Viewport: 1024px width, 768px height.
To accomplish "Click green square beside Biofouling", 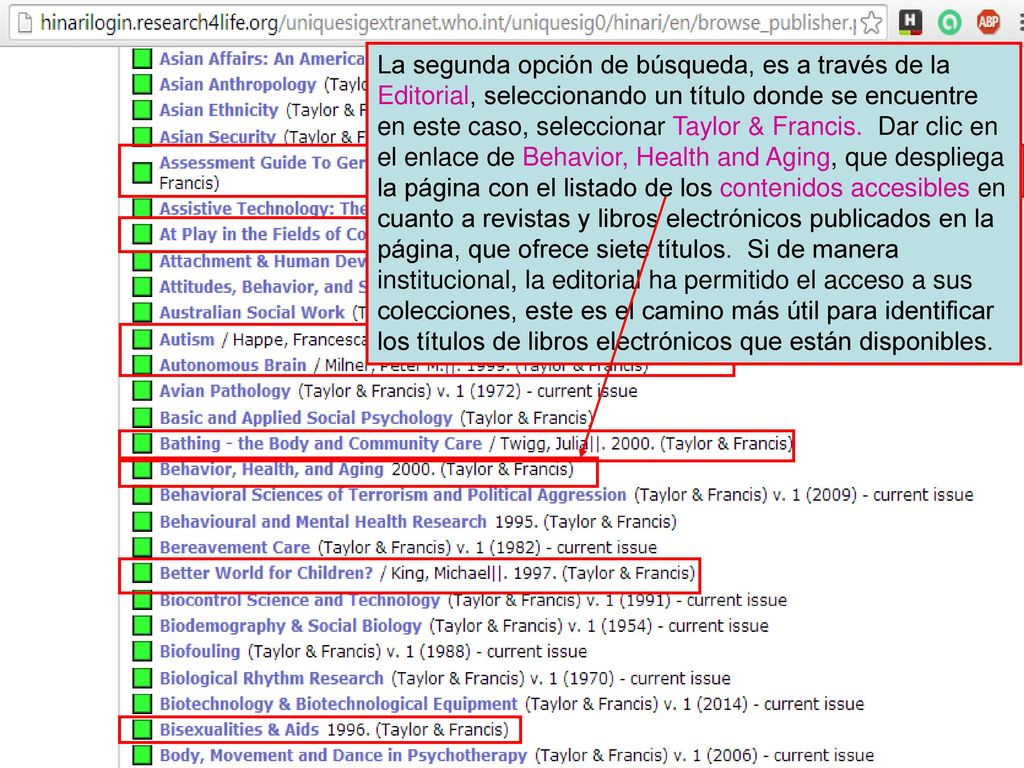I will 142,651.
